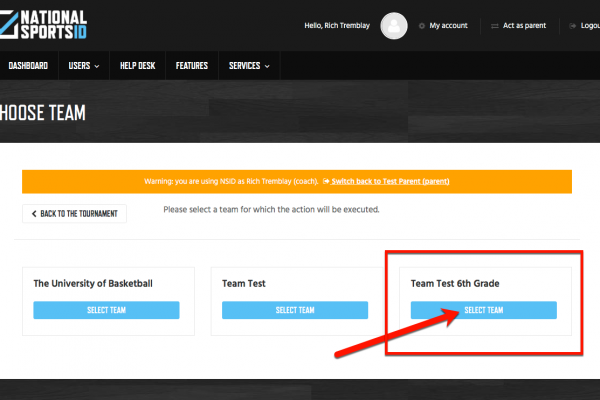Click The University of Basketball title
Image resolution: width=600 pixels, height=400 pixels.
93,284
